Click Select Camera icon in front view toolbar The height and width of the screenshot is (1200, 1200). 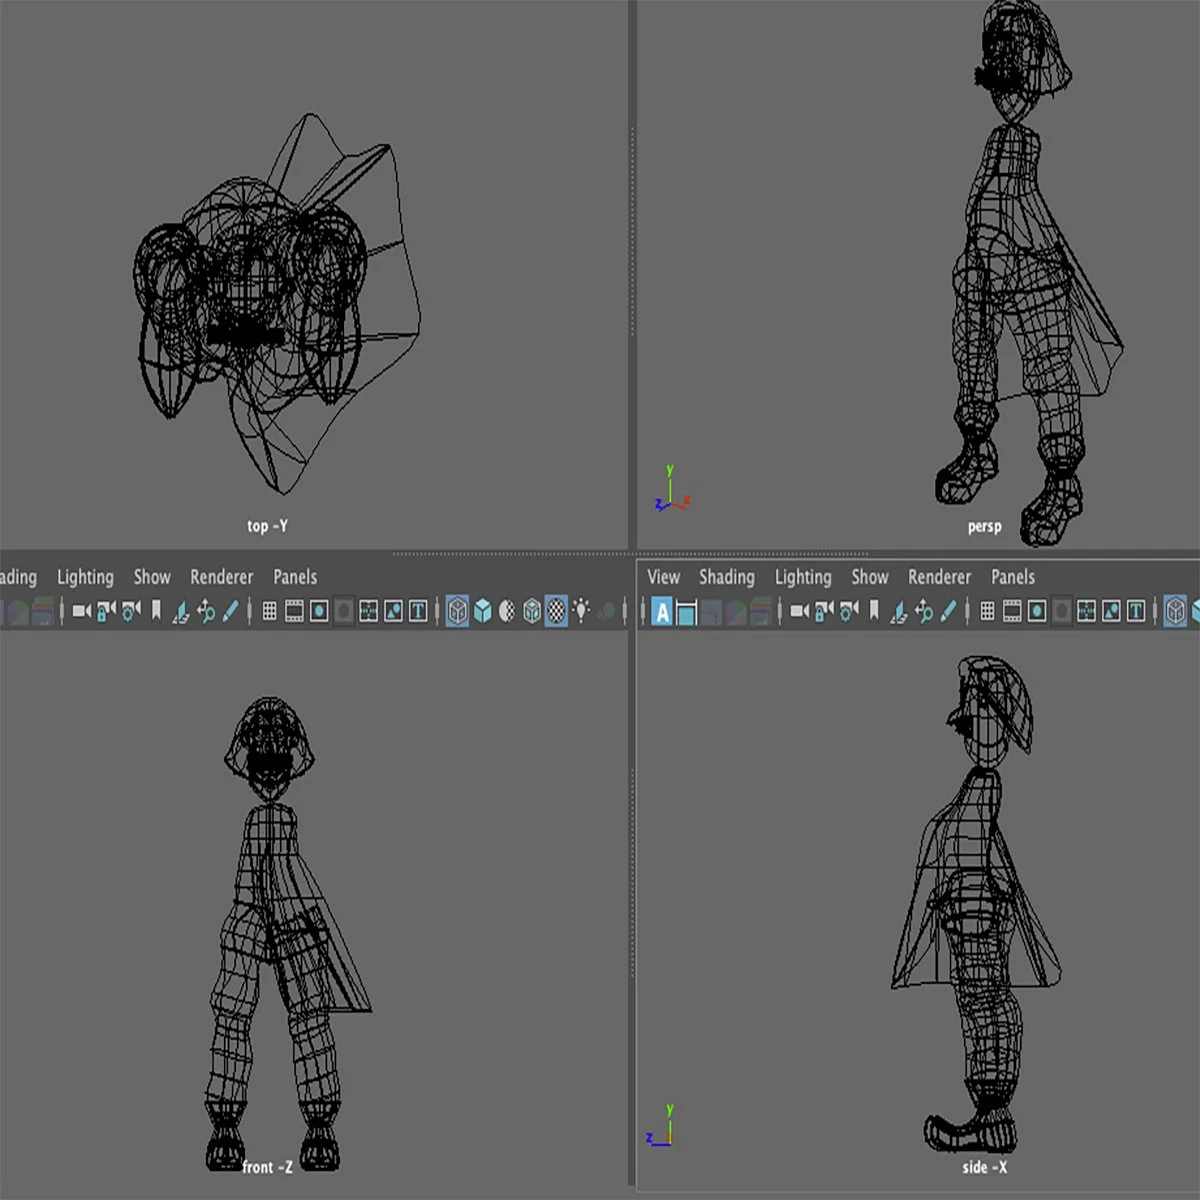(81, 610)
